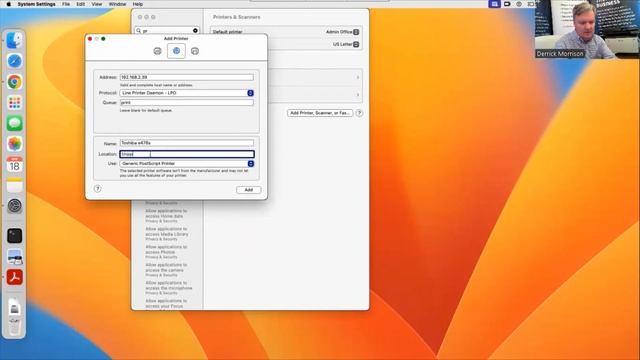Open the black Terminal app in Dock
Viewport: 640px width, 360px height.
point(14,236)
